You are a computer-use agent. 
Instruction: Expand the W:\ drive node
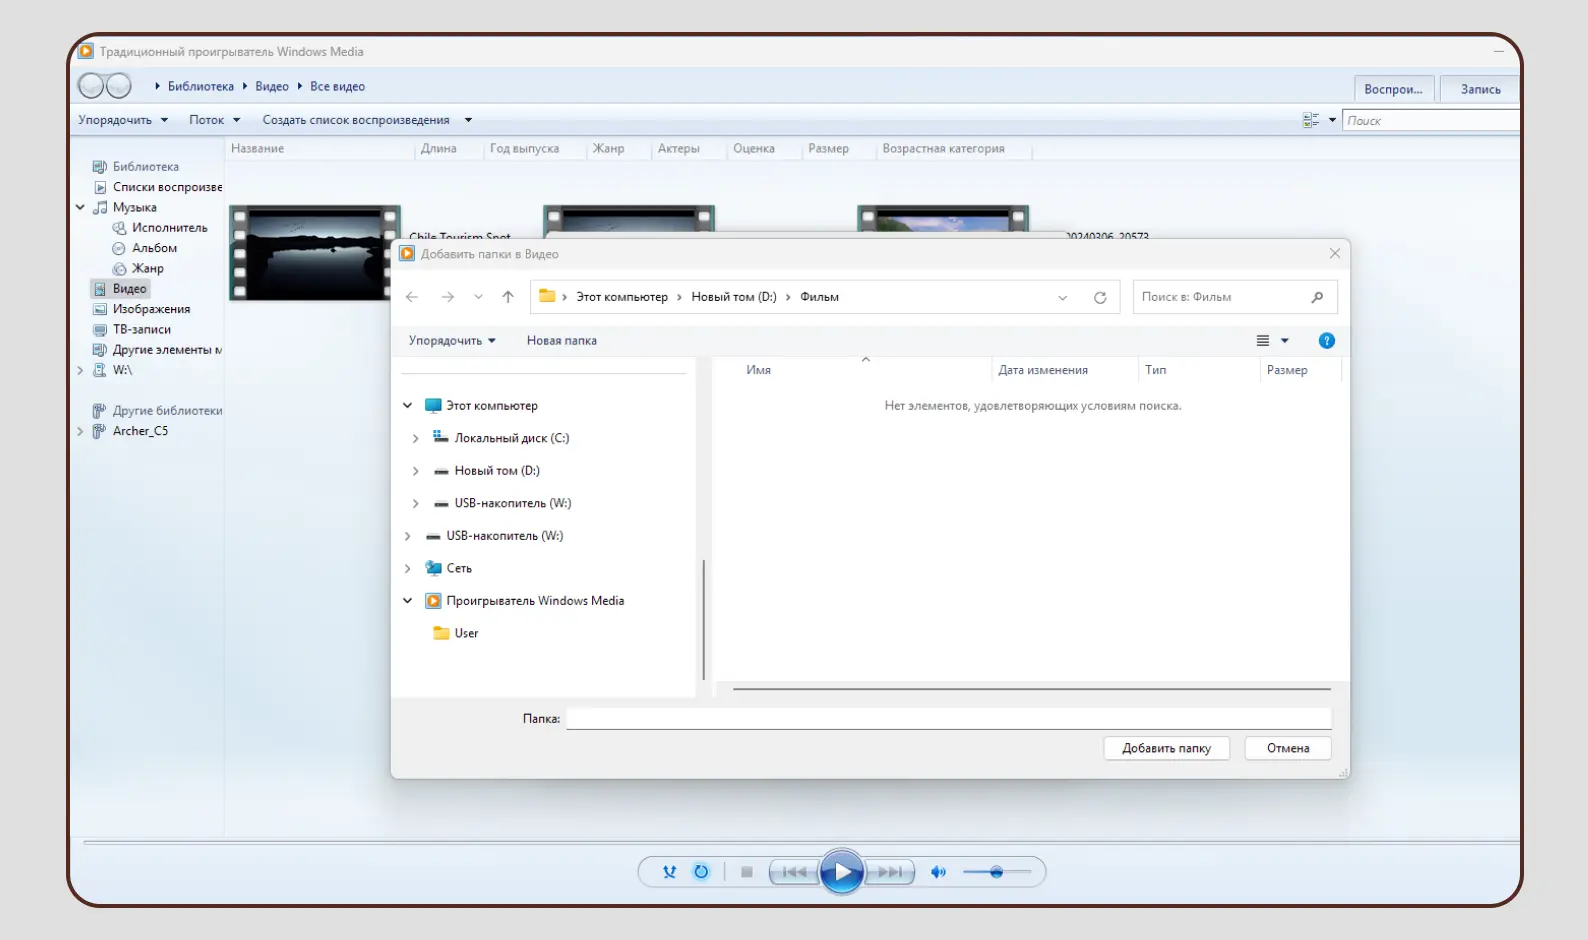point(80,370)
